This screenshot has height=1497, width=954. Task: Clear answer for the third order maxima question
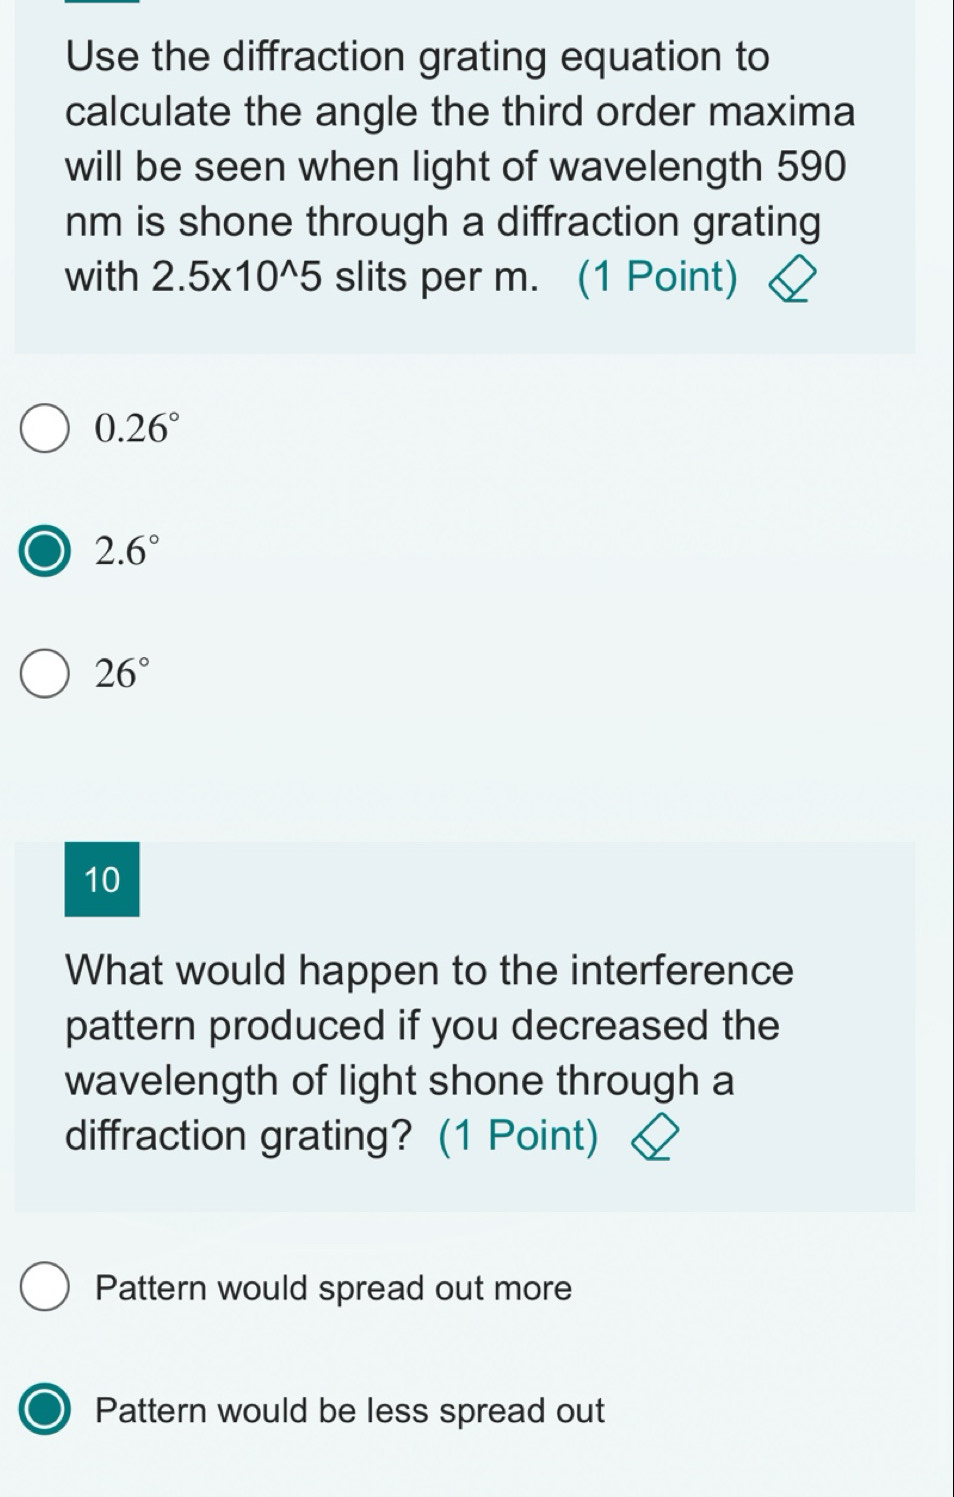[x=798, y=280]
